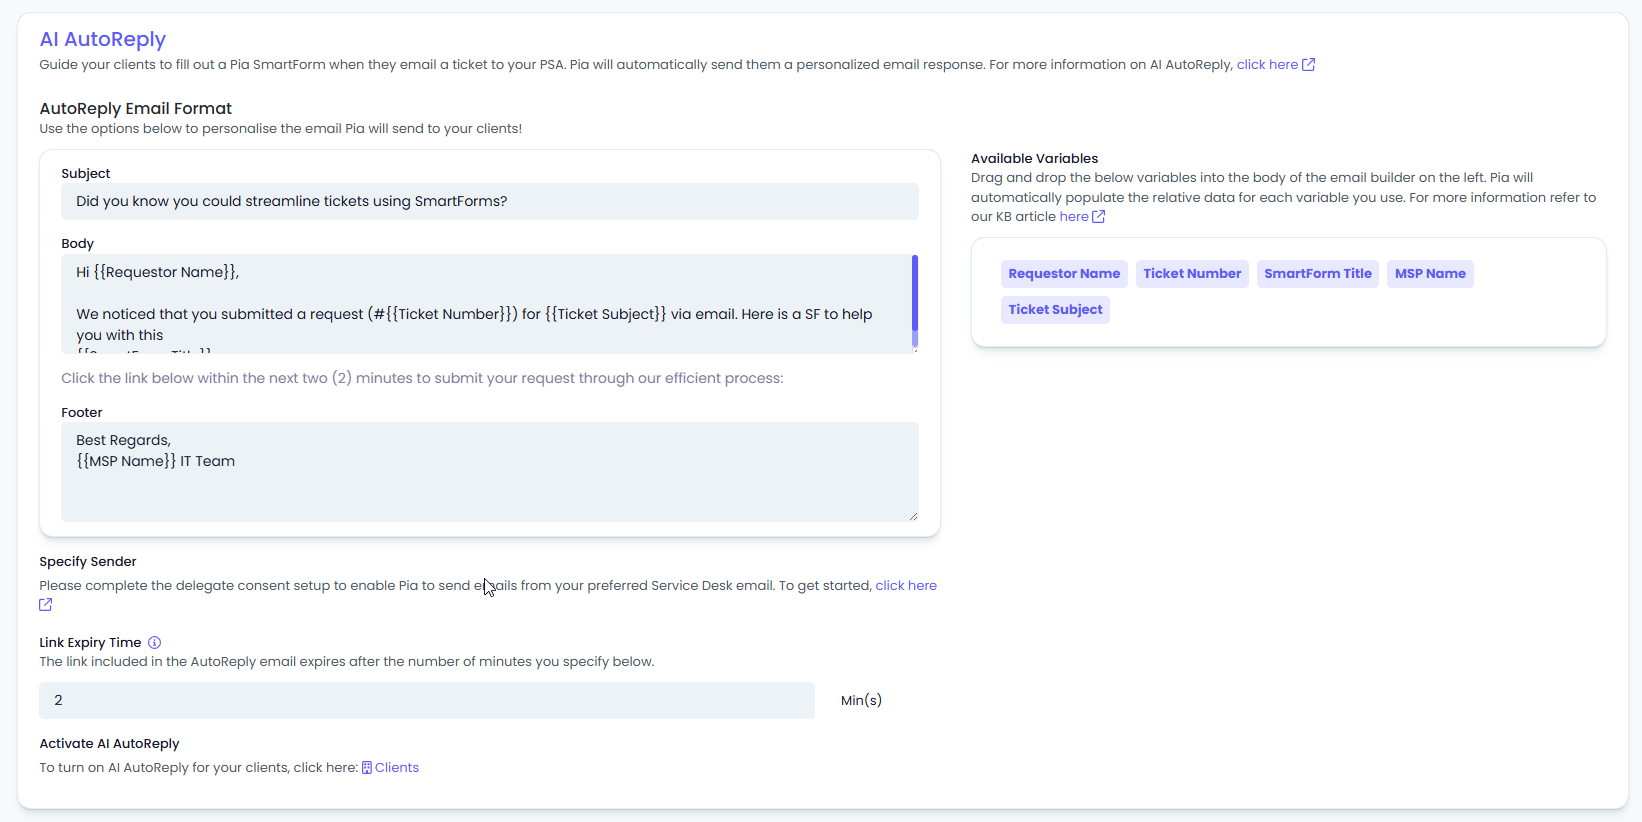The image size is (1642, 822).
Task: Click the 'Footer' field label
Action: coord(82,413)
